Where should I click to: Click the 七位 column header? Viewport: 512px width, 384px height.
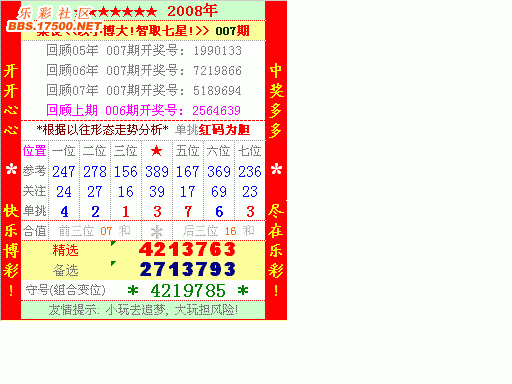[250, 151]
